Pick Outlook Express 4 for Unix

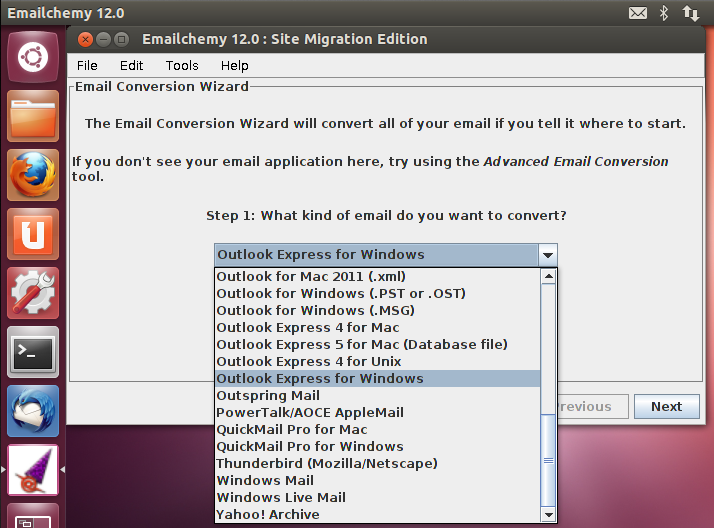[x=377, y=361]
